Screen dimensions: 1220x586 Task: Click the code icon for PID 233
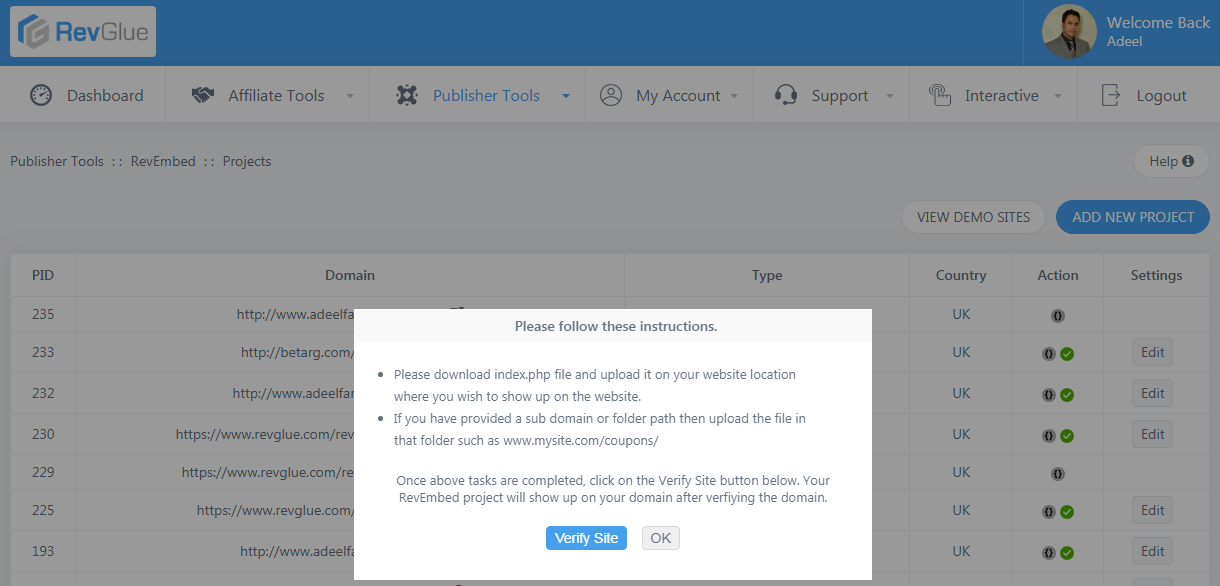pos(1049,354)
